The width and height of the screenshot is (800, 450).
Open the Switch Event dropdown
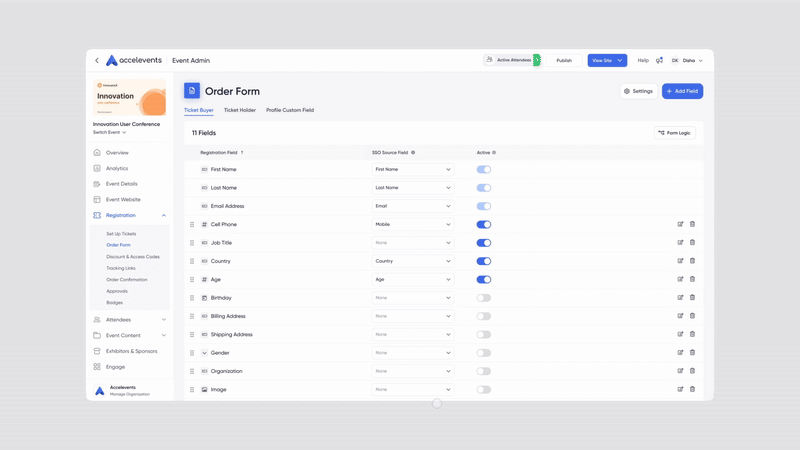(x=110, y=132)
